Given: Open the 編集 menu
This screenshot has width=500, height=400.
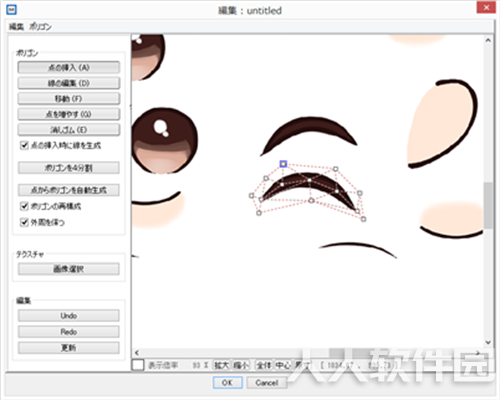Looking at the screenshot, I should (x=16, y=27).
